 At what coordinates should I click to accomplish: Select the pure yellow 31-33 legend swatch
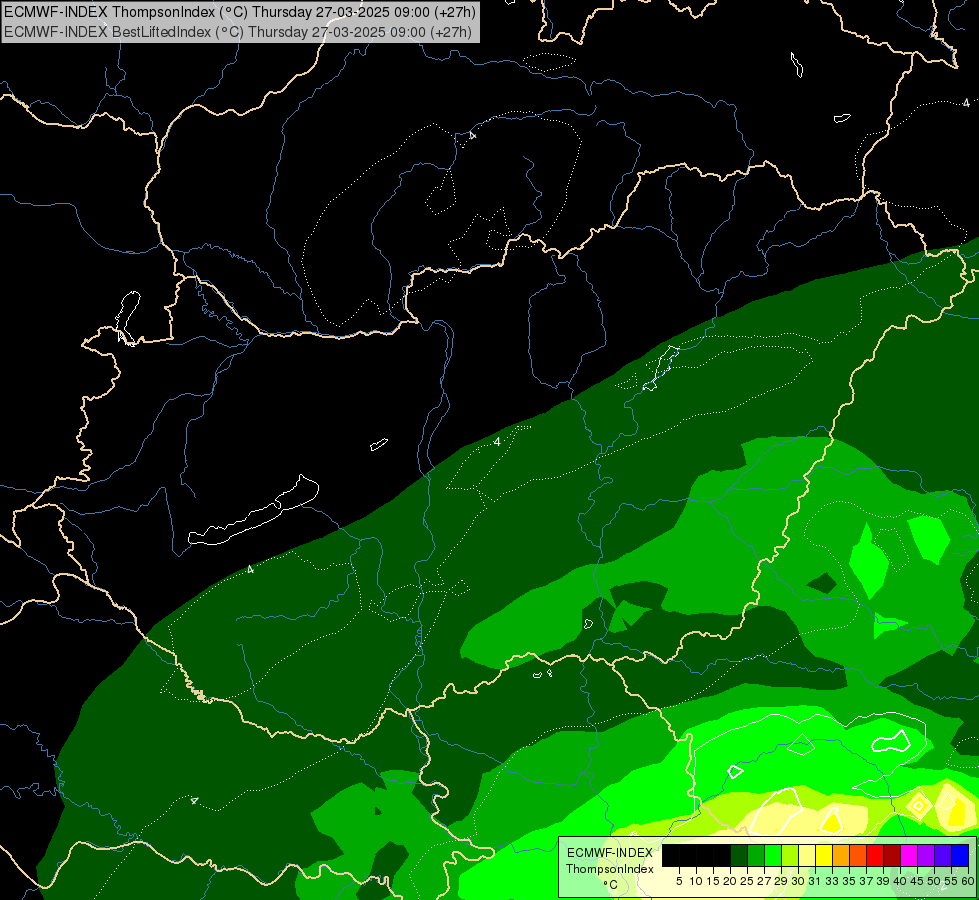[824, 855]
